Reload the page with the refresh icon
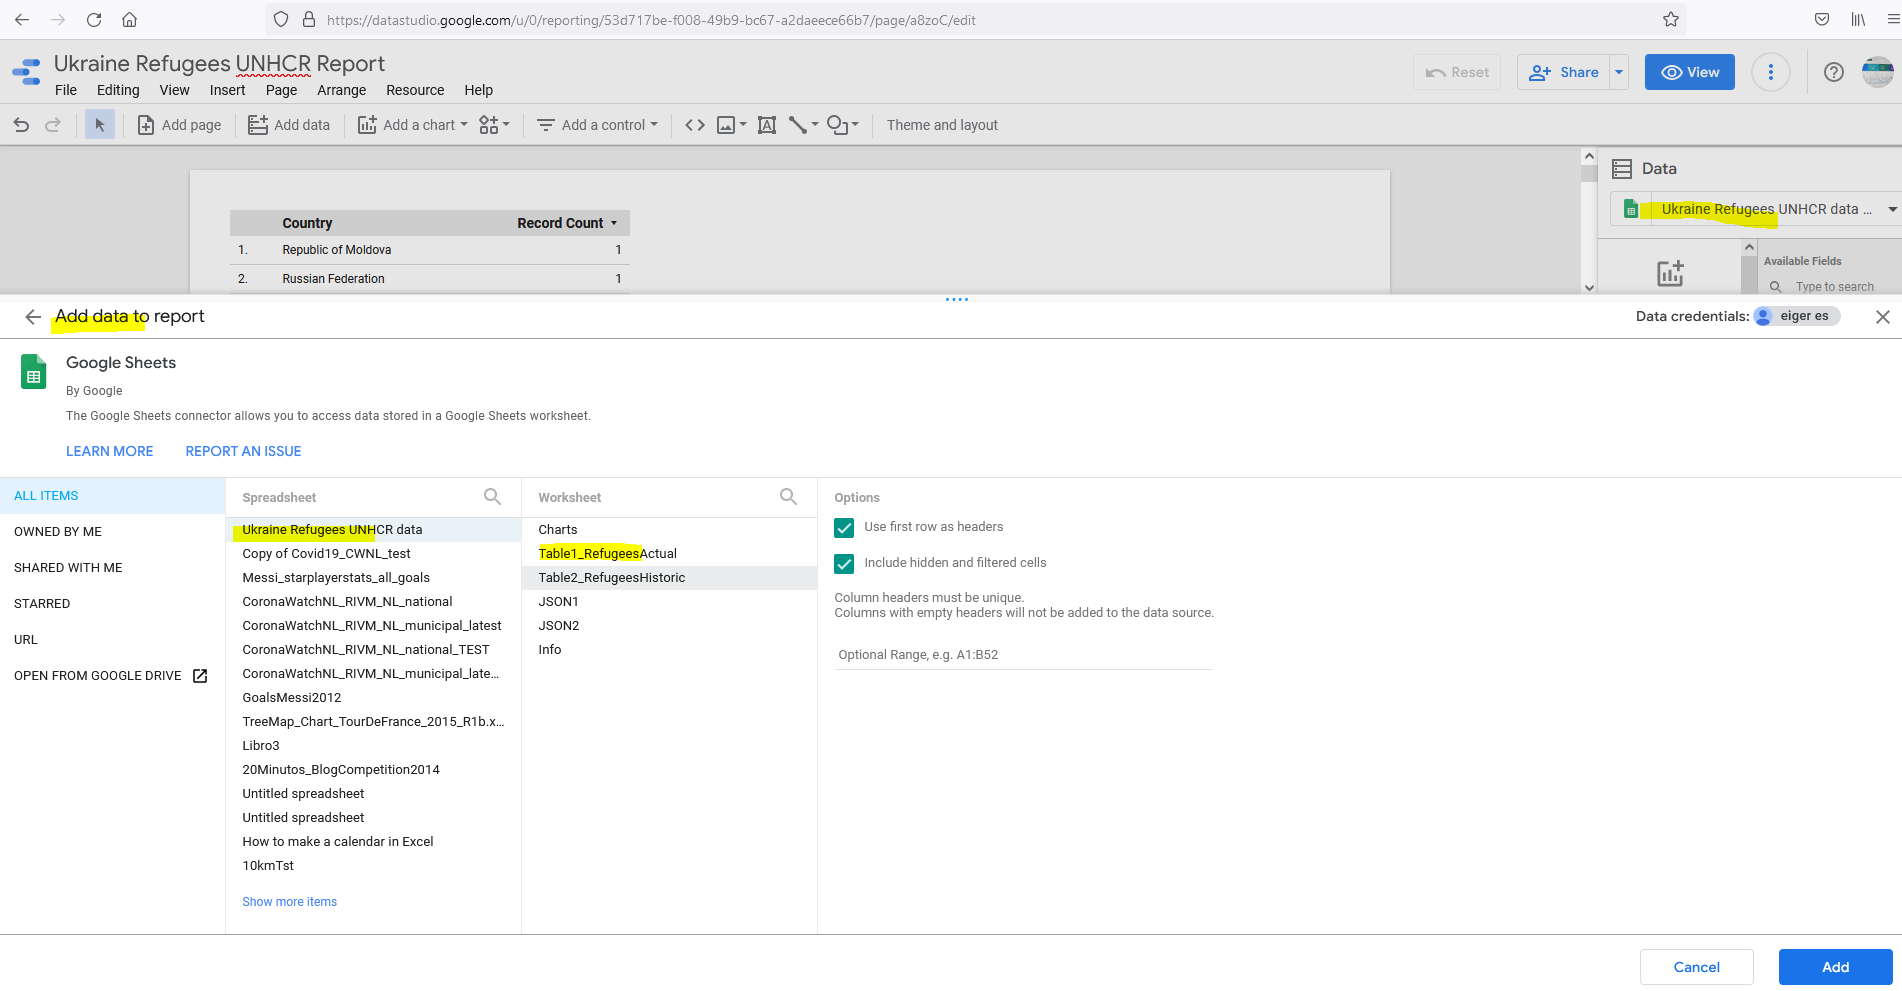1902x991 pixels. pyautogui.click(x=94, y=19)
